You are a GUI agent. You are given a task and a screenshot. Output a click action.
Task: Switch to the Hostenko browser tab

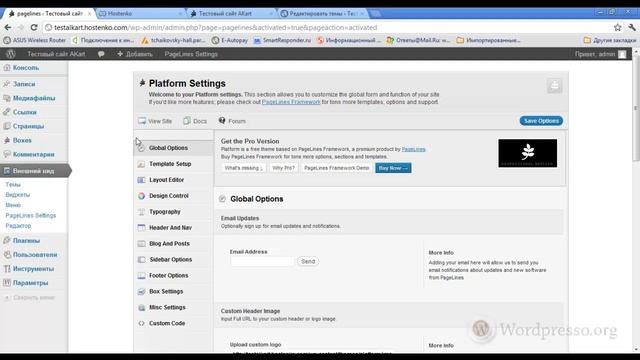(140, 13)
